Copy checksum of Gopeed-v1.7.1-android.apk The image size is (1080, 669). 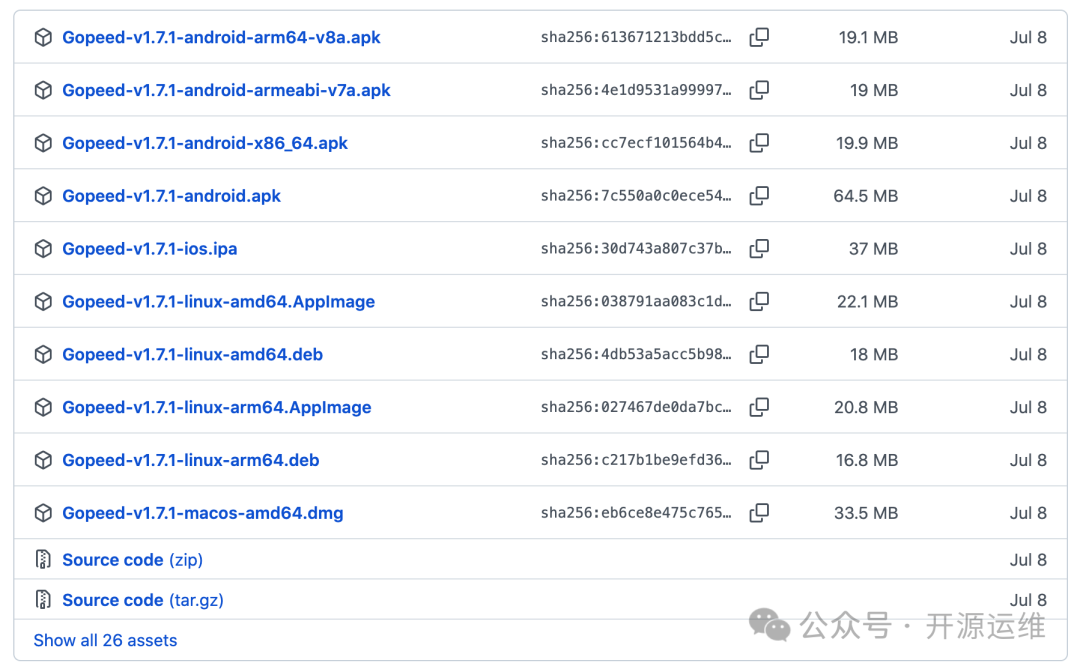759,196
